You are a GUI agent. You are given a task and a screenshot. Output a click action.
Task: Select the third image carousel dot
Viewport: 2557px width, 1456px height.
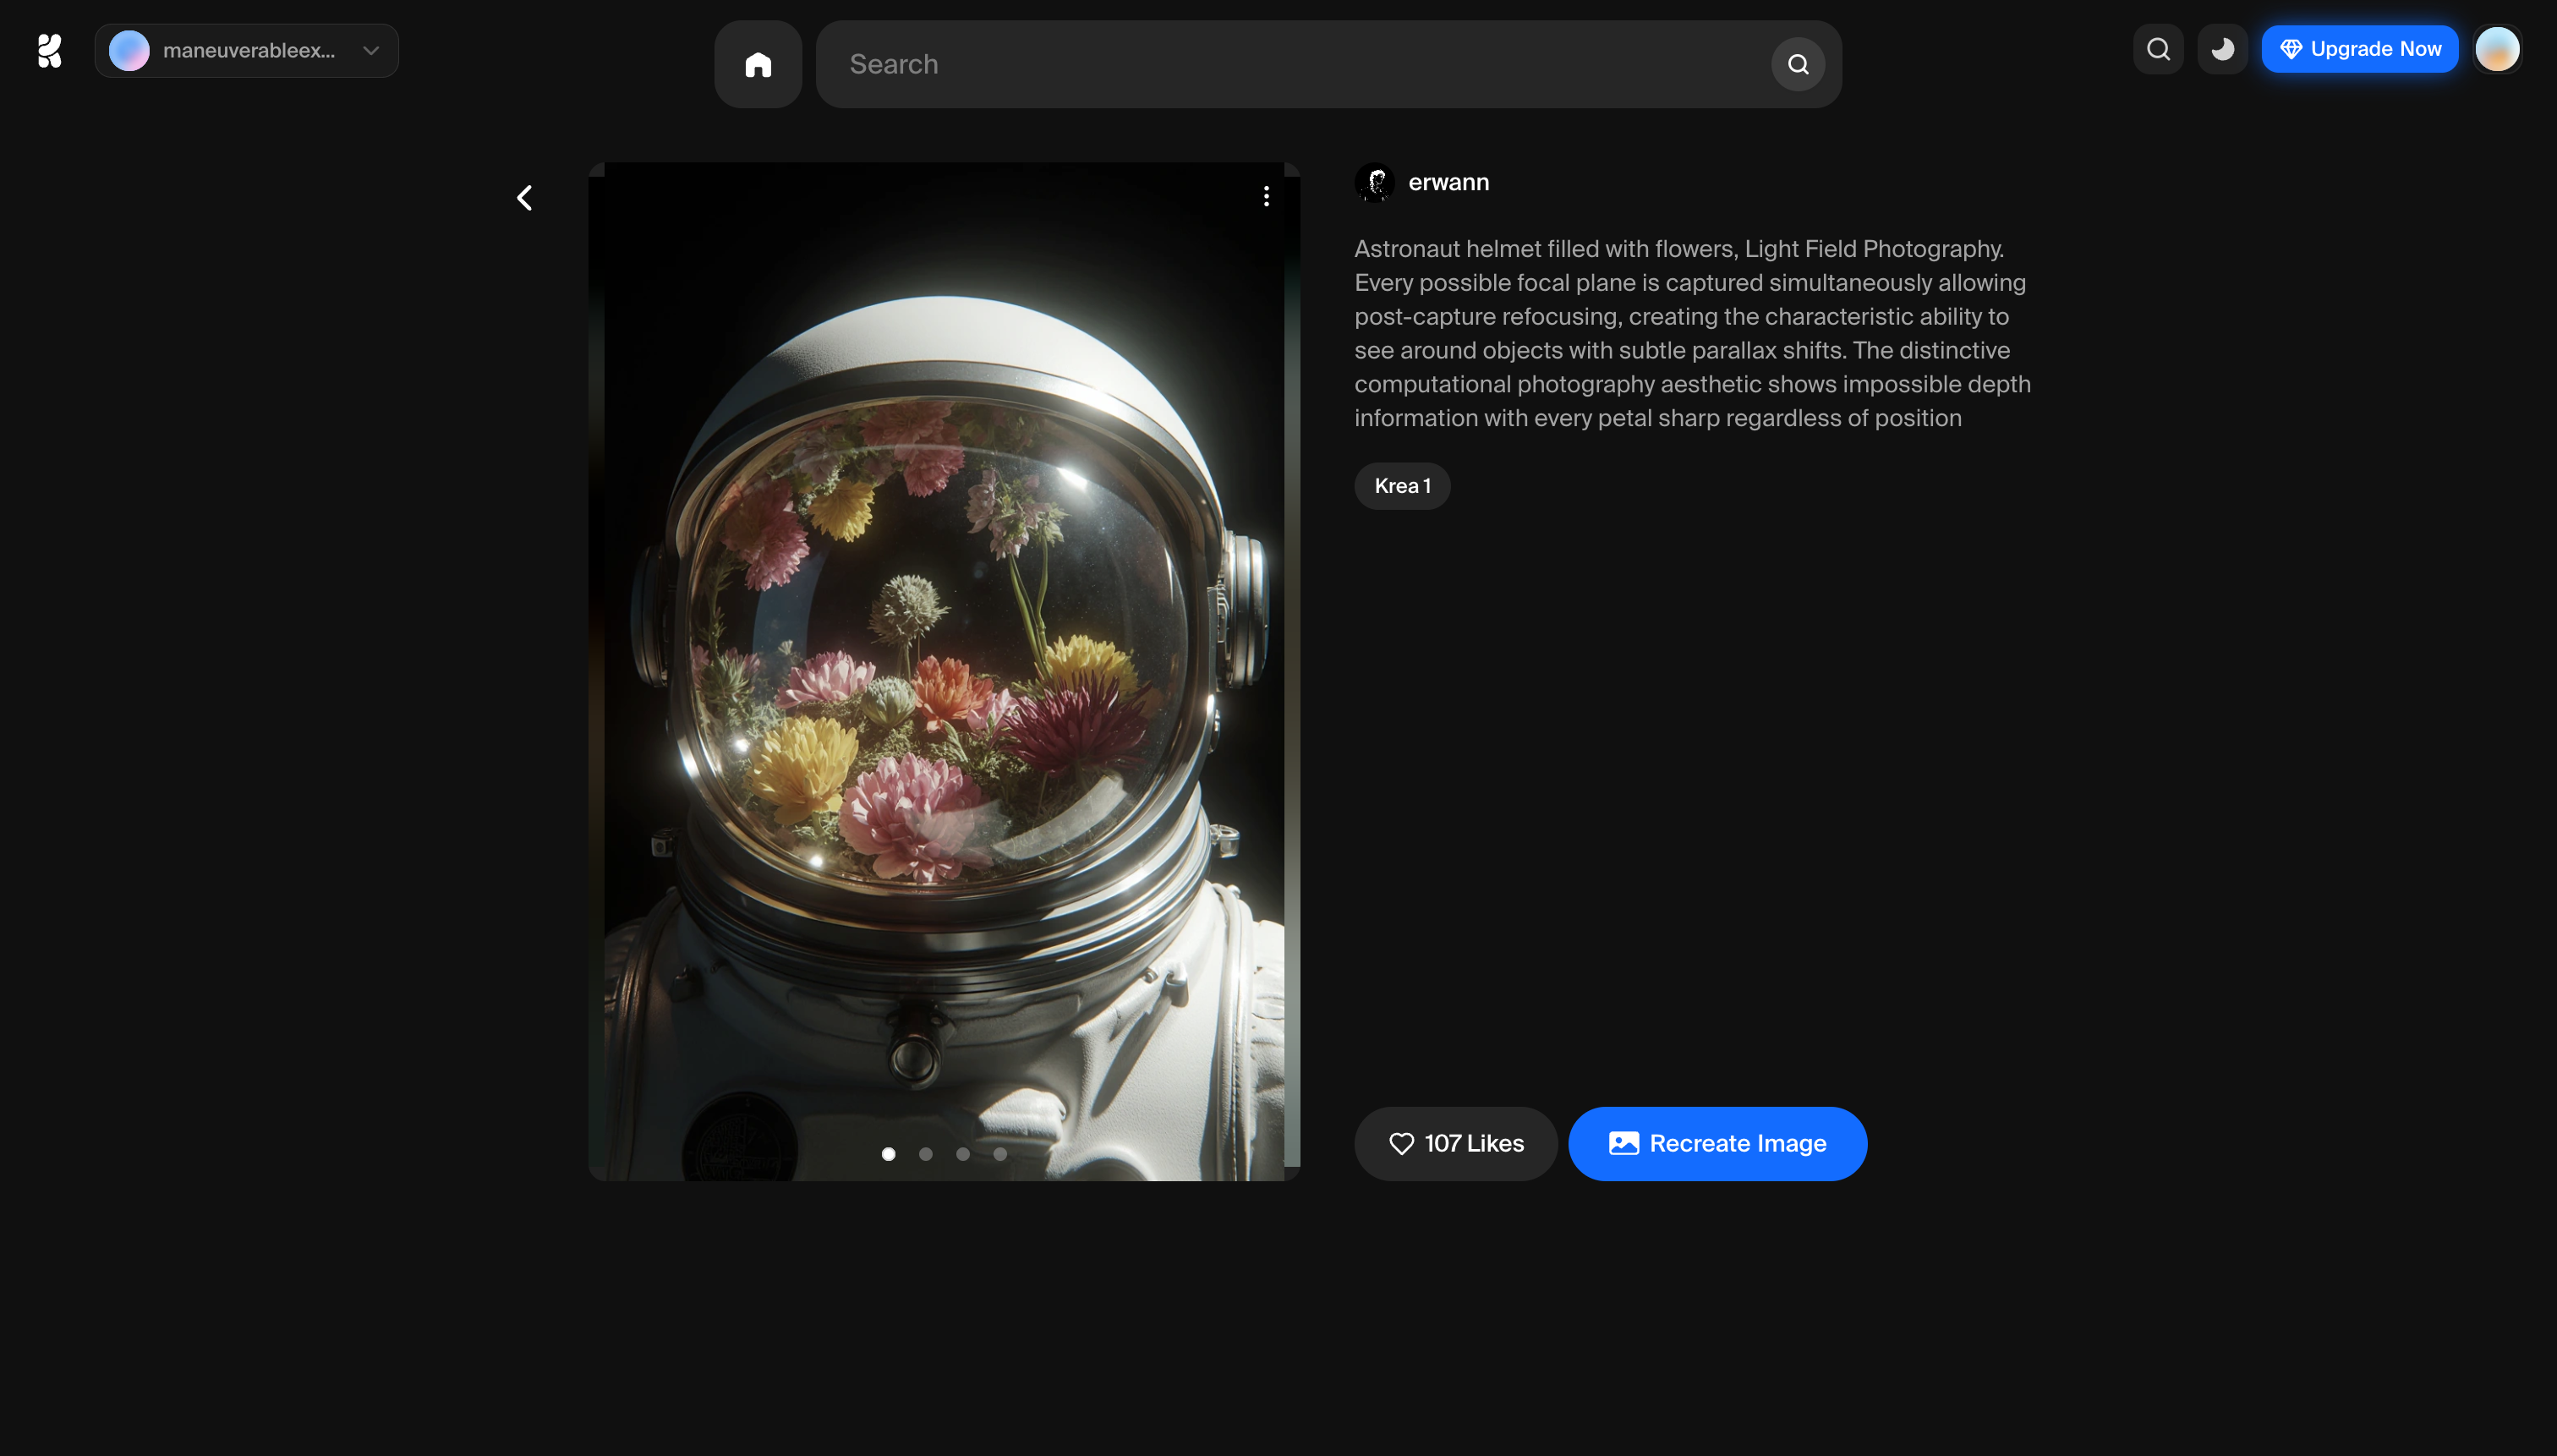point(963,1154)
